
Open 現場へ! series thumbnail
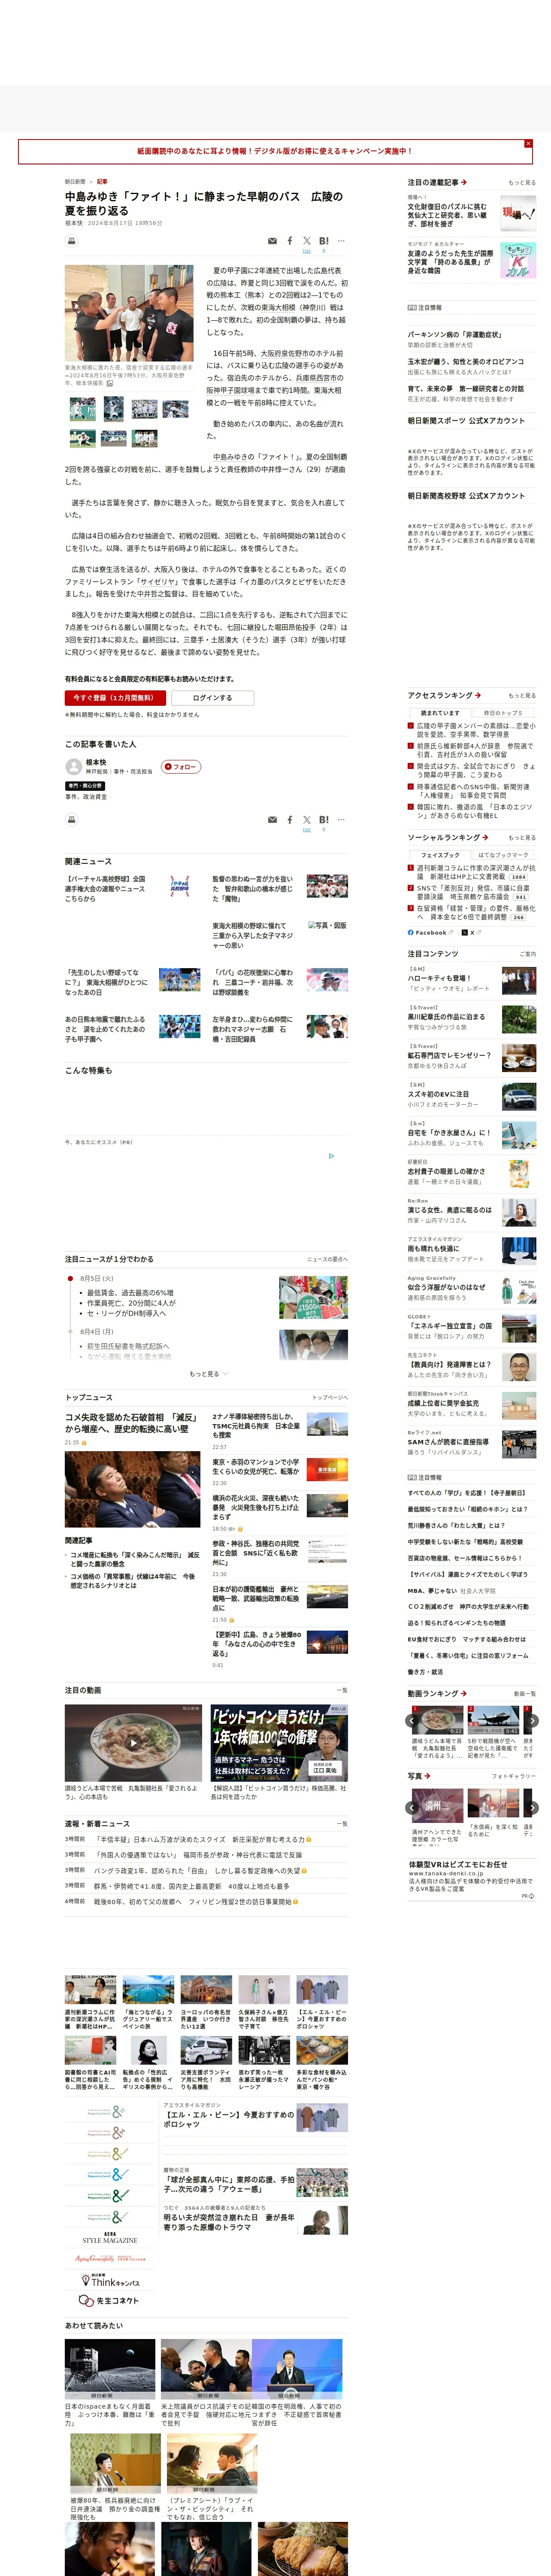[518, 213]
